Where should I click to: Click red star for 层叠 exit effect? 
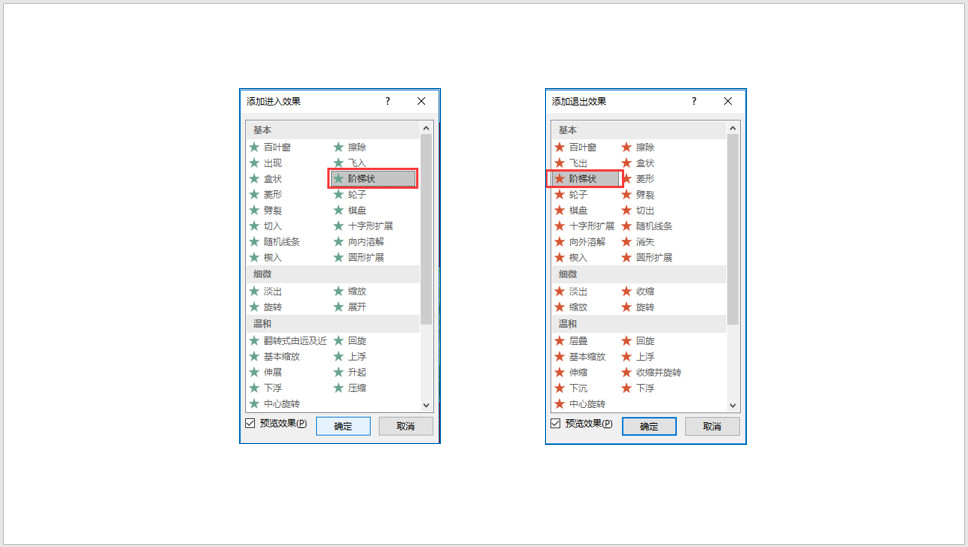pyautogui.click(x=559, y=341)
